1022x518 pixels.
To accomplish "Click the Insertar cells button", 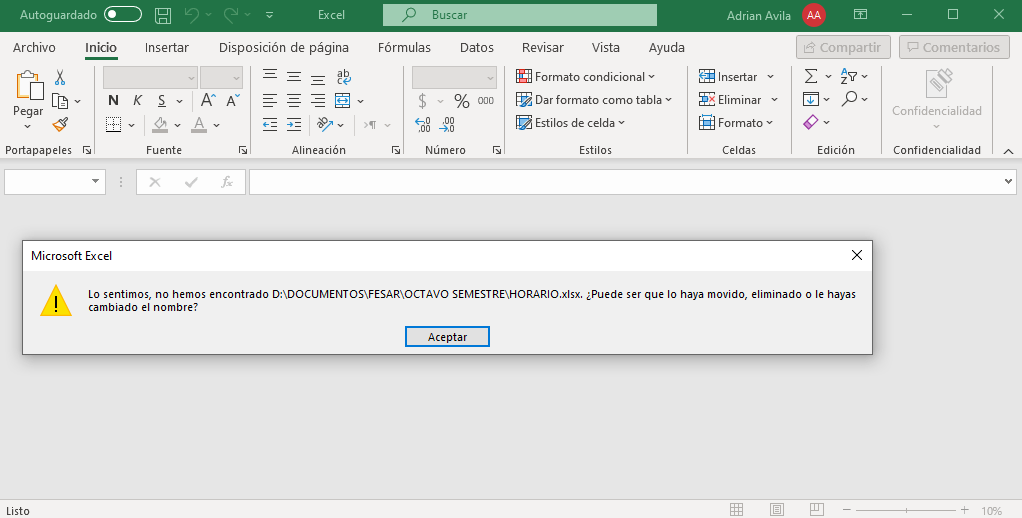I will click(x=728, y=77).
